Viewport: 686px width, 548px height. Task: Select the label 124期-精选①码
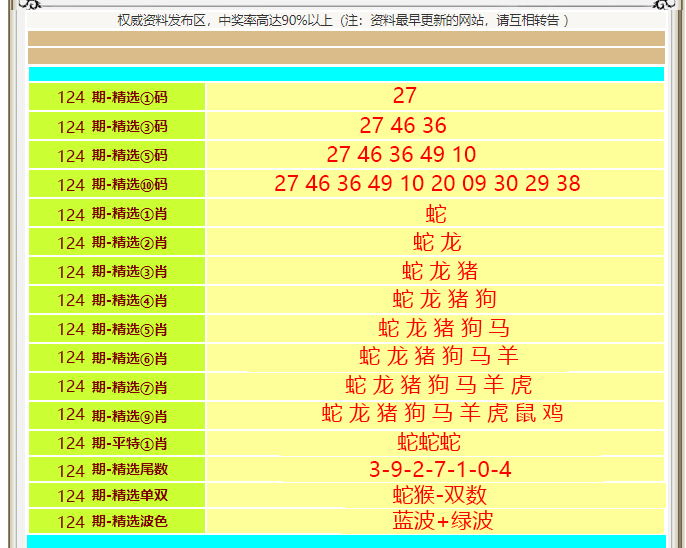(x=112, y=97)
